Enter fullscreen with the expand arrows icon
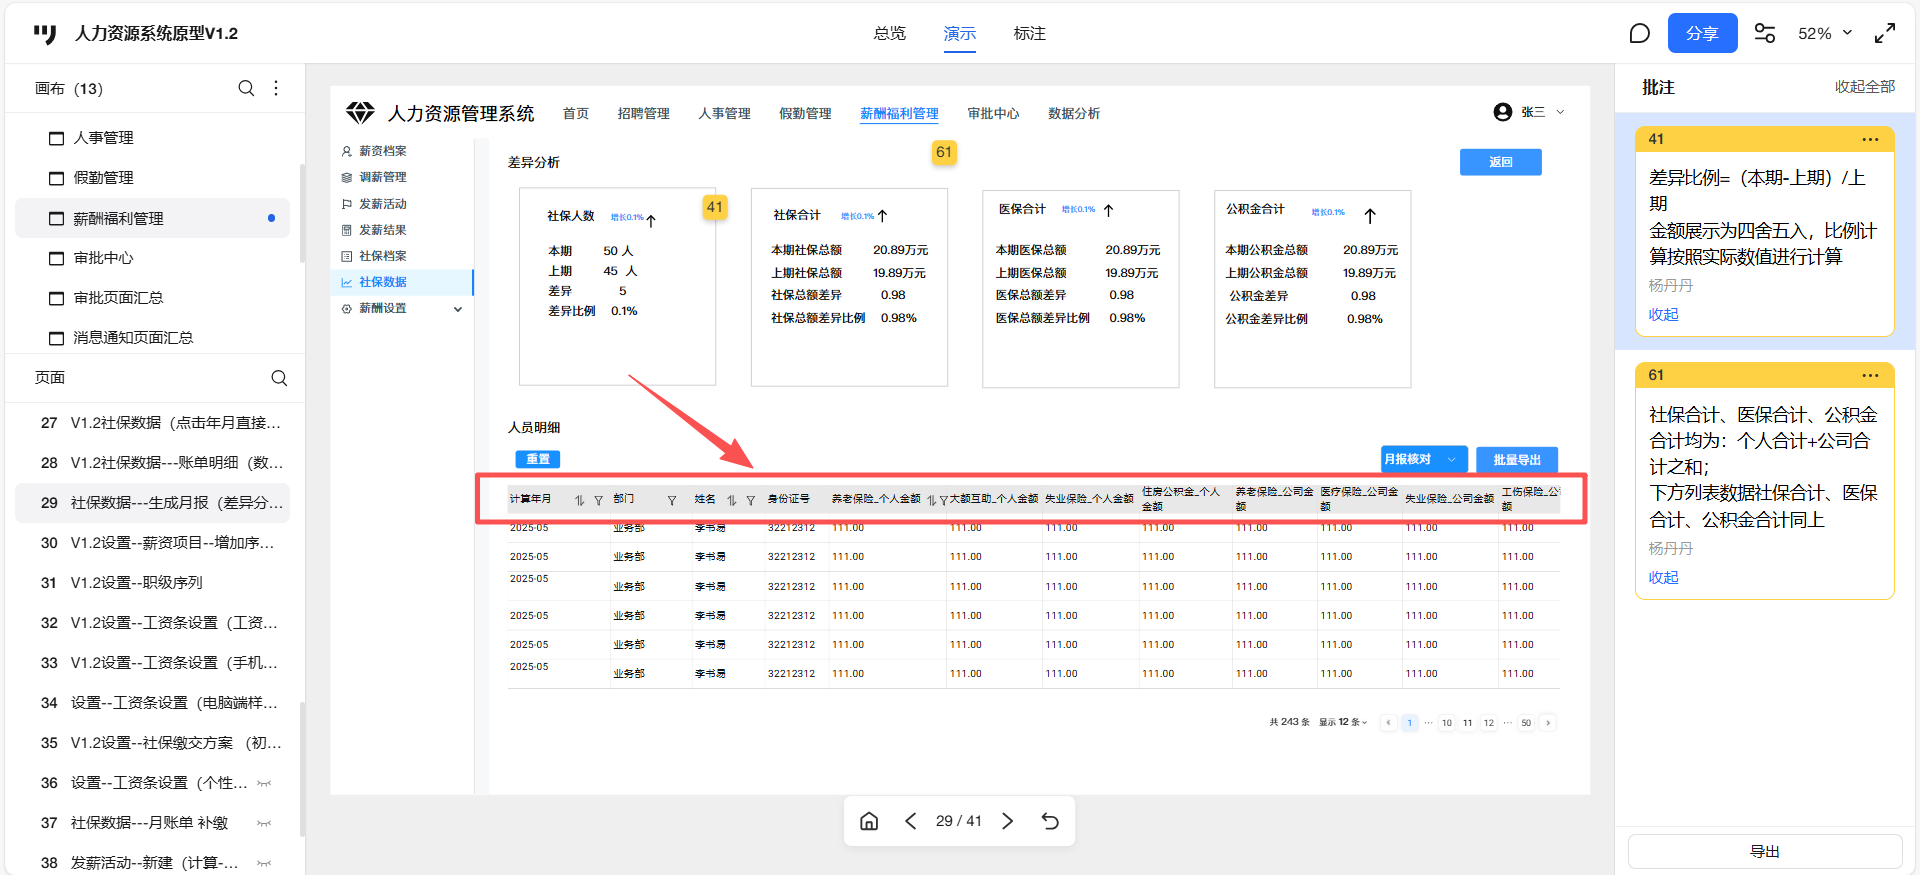This screenshot has height=875, width=1920. [x=1885, y=34]
